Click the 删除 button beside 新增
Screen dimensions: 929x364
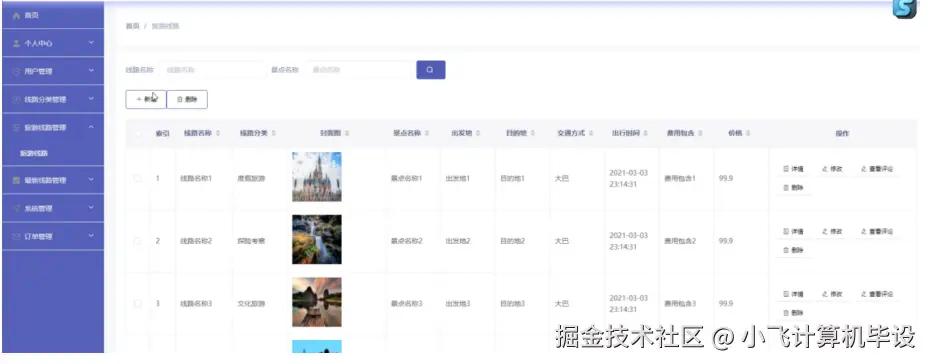pyautogui.click(x=187, y=100)
